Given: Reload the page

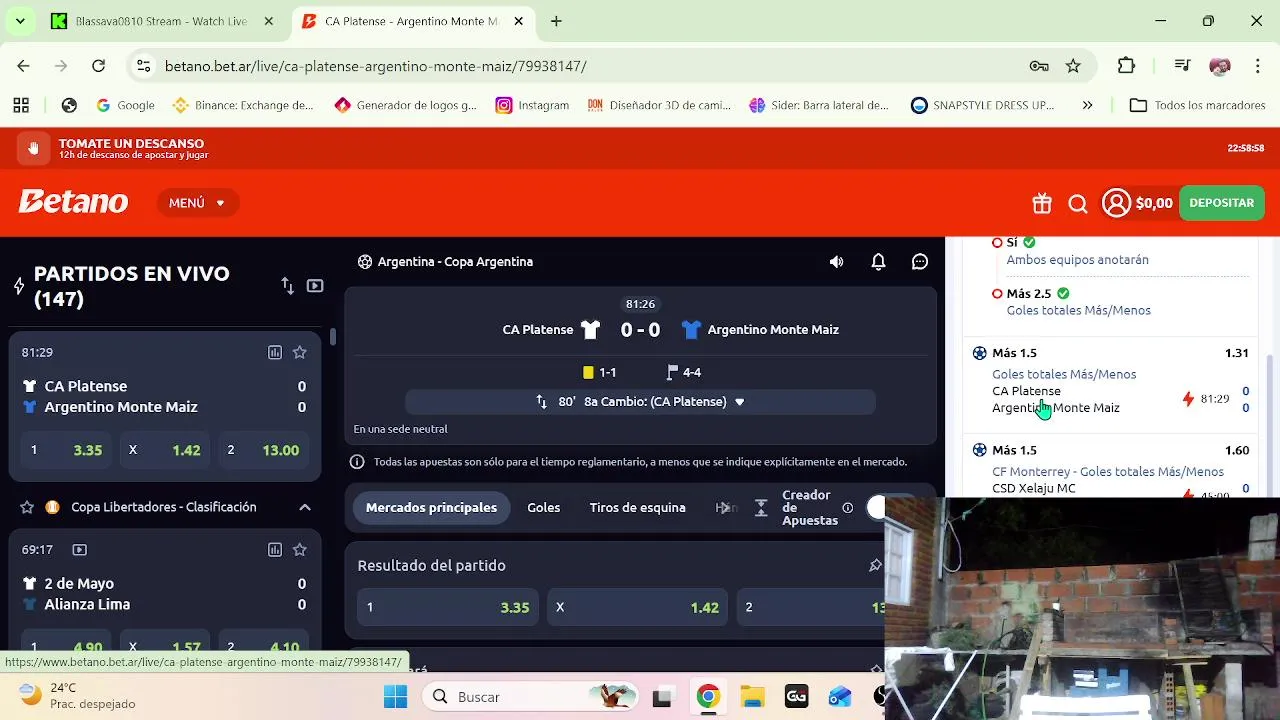Looking at the screenshot, I should [x=98, y=66].
